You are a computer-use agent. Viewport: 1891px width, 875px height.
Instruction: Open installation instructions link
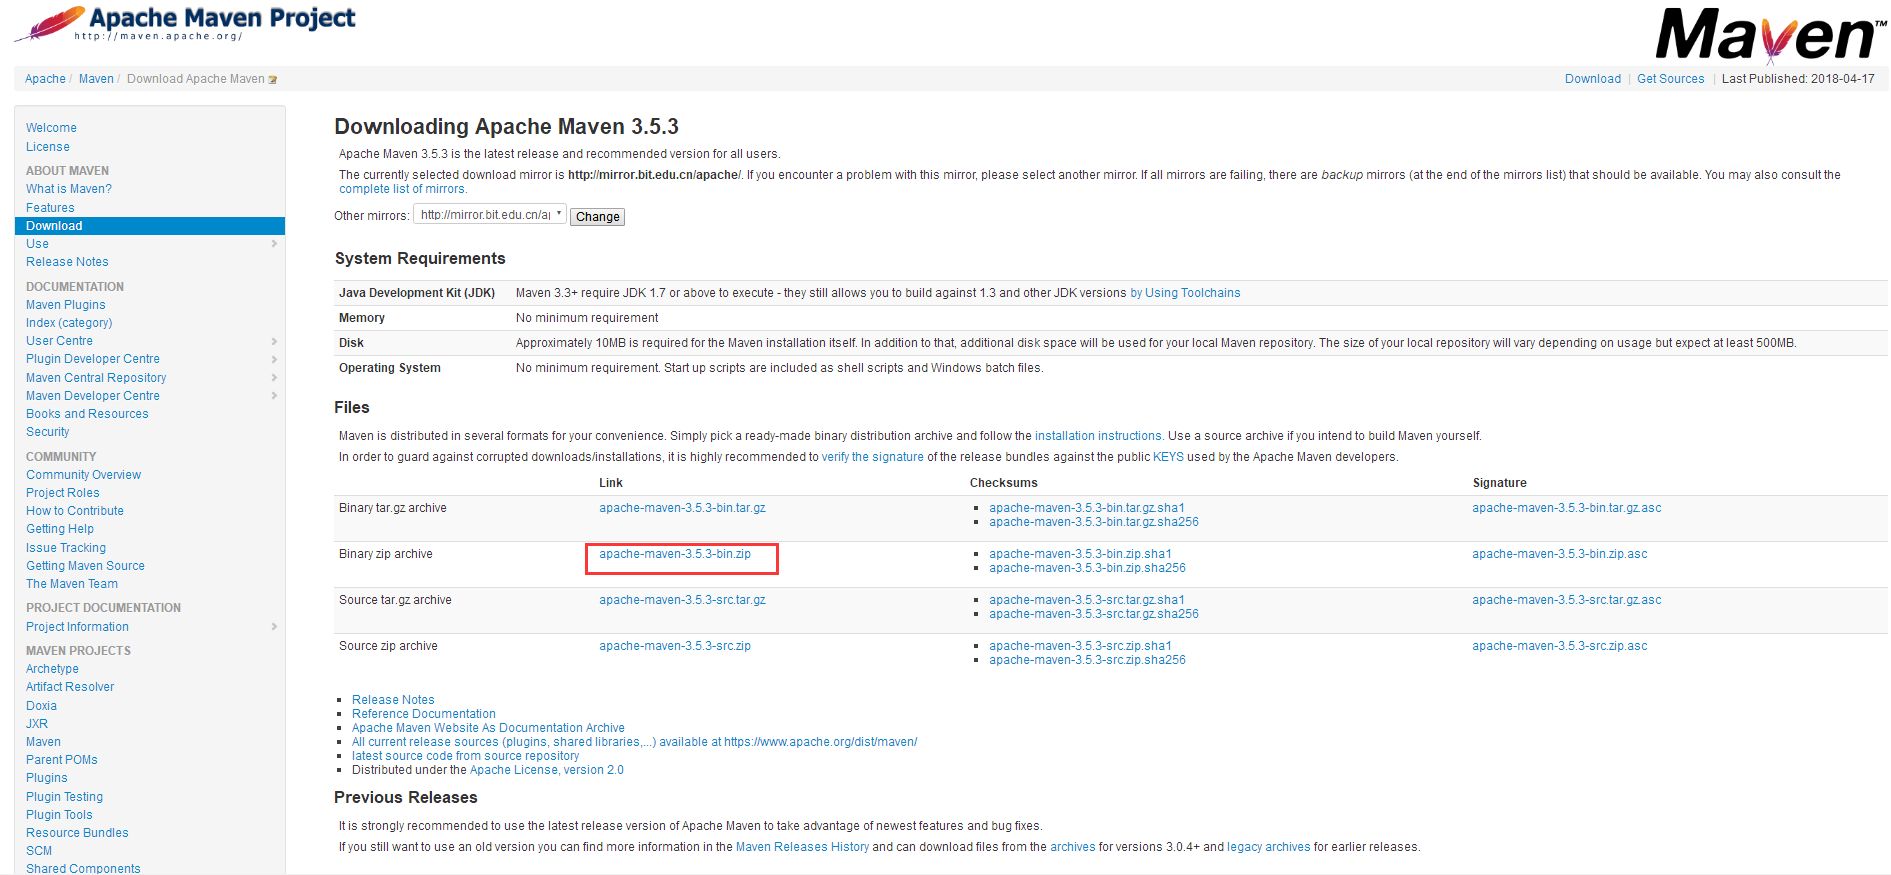1098,436
